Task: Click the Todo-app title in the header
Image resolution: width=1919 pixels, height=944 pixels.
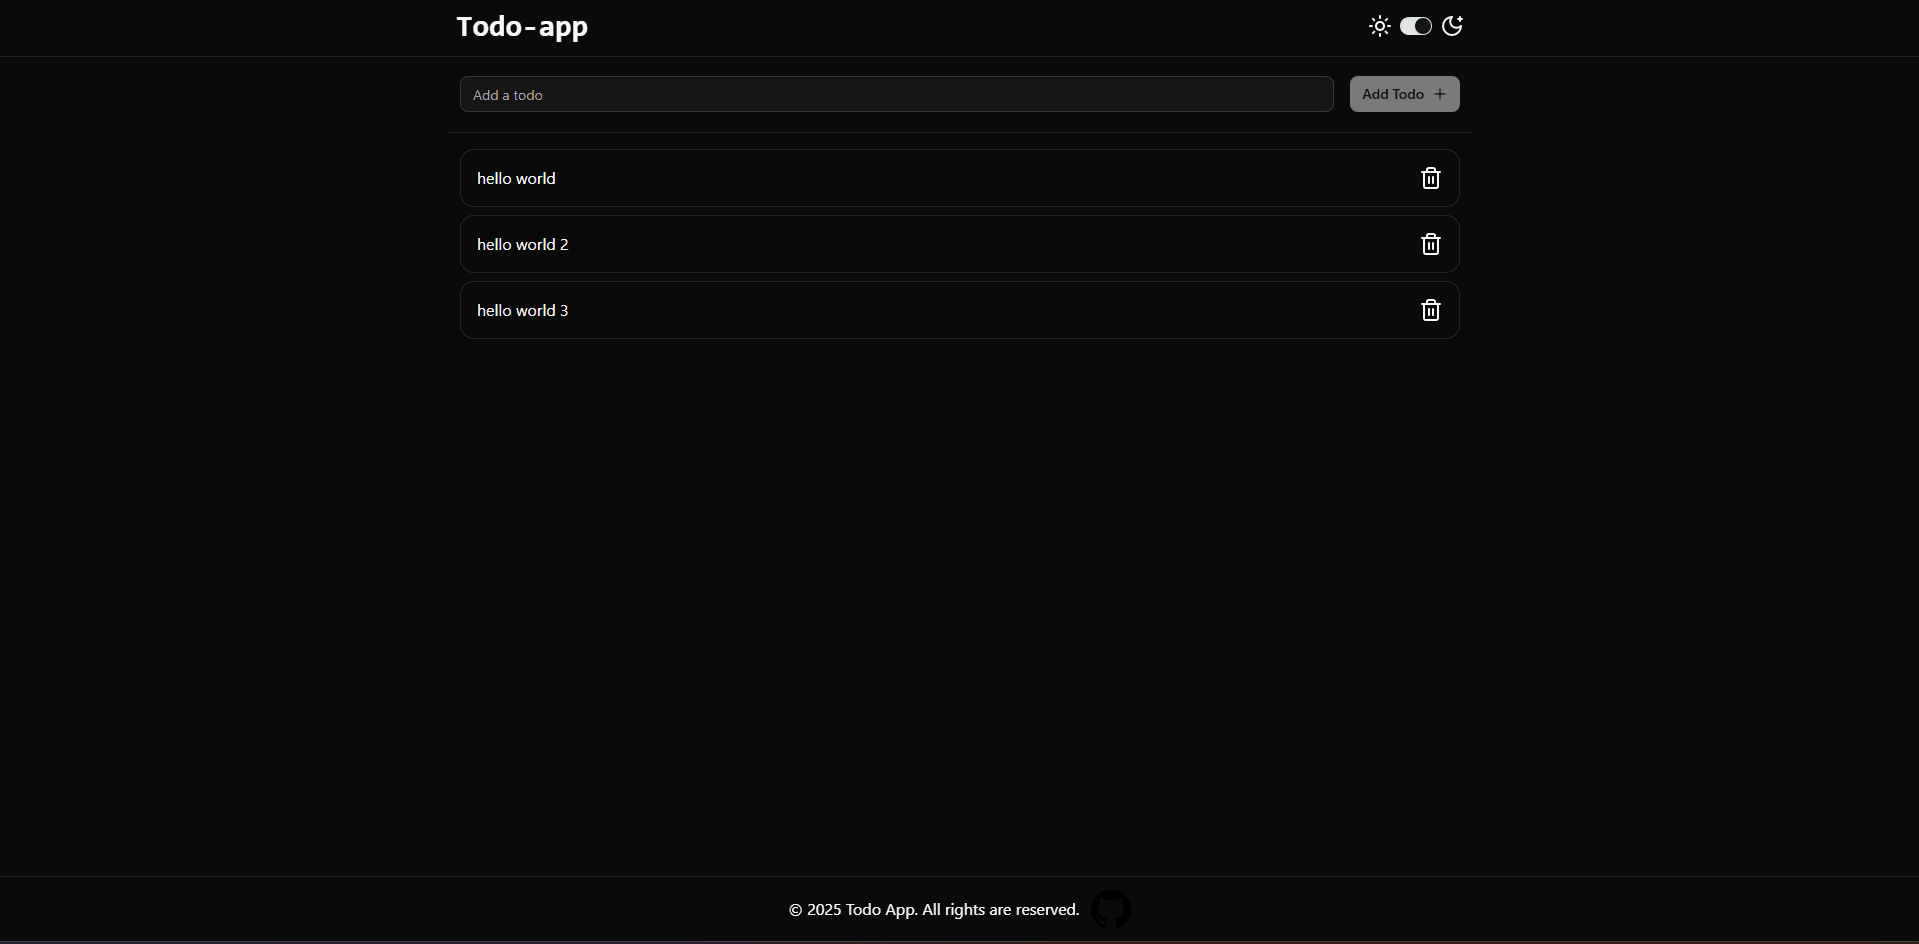Action: pos(522,26)
